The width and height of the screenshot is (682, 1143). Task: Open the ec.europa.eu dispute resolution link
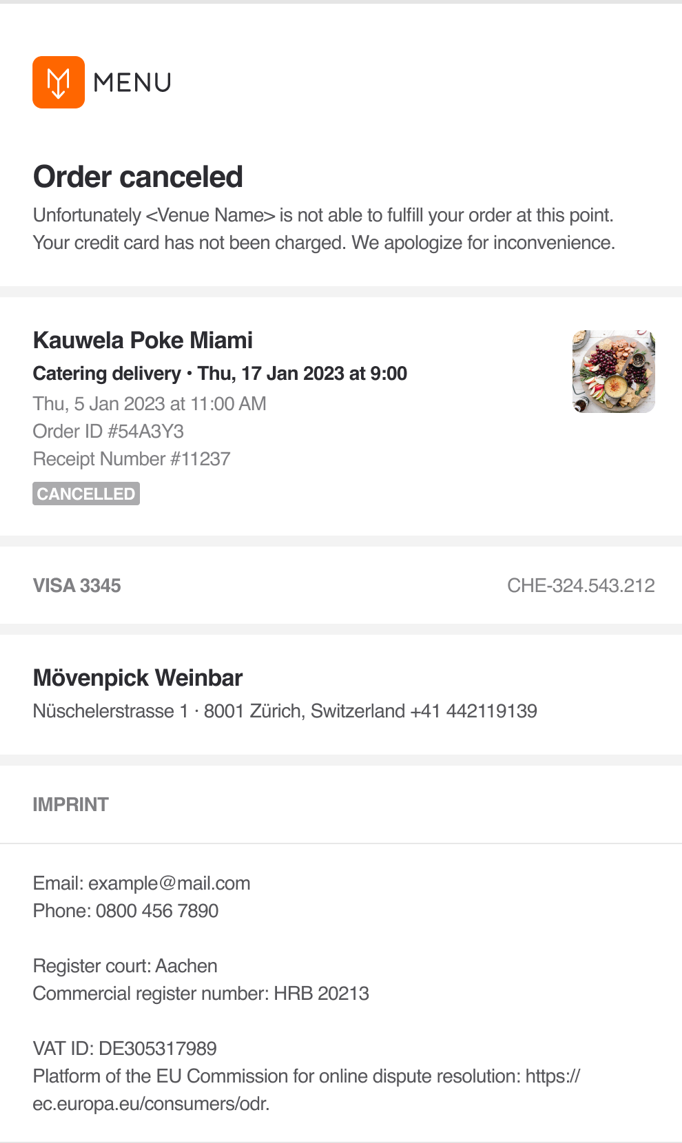tap(152, 1105)
